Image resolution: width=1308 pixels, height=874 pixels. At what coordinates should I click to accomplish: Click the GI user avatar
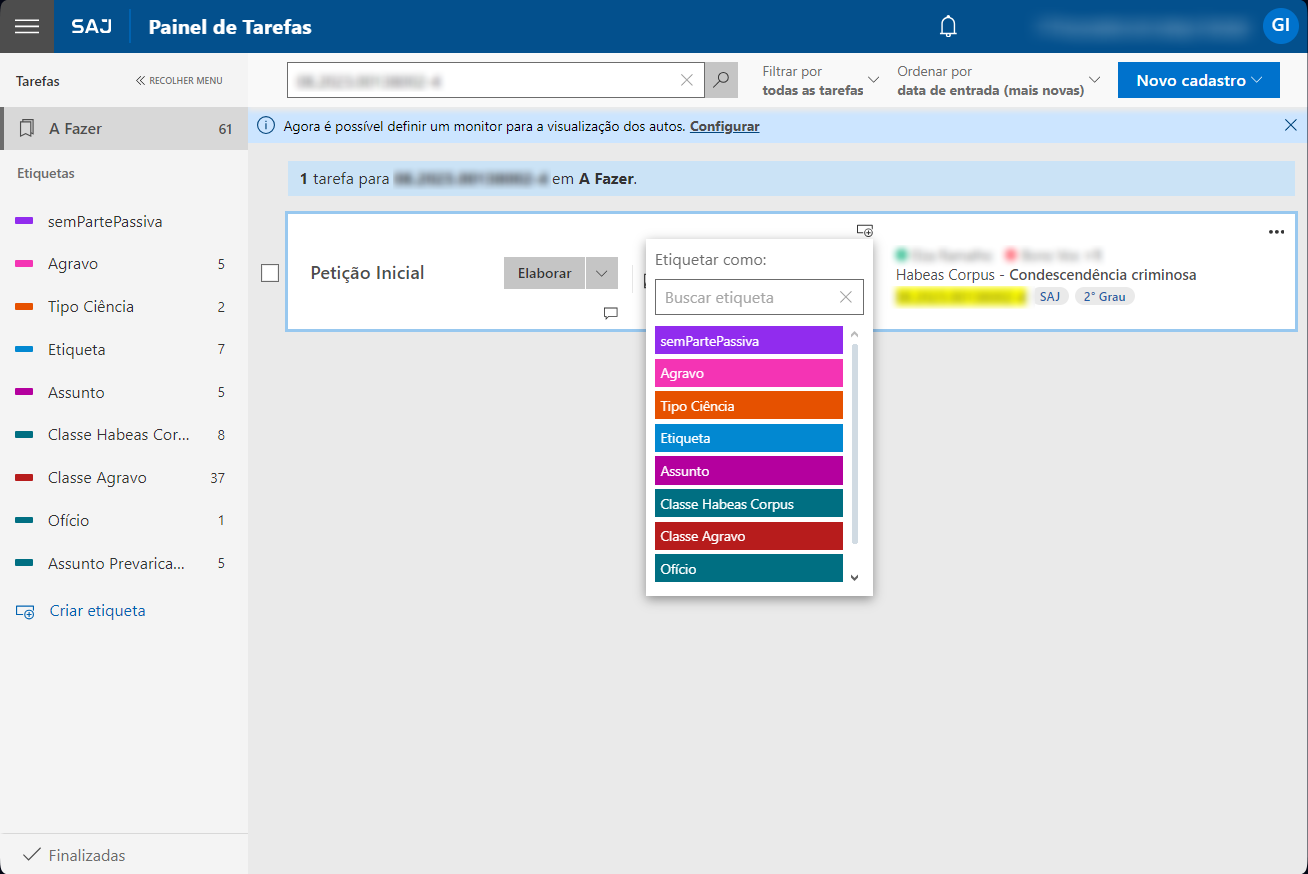click(x=1279, y=26)
